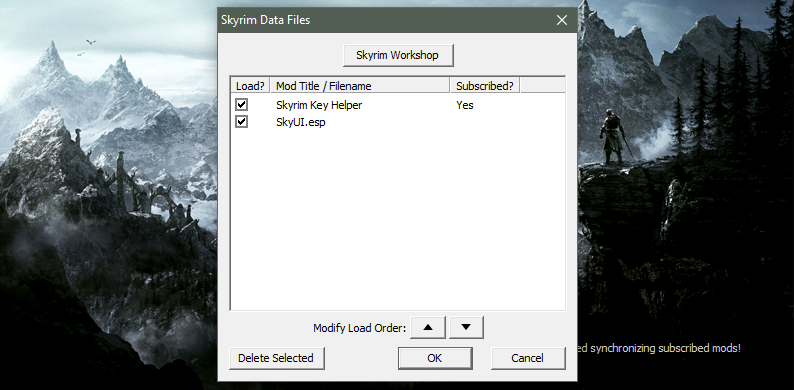This screenshot has height=390, width=795.
Task: Sort by the Load? column header
Action: tap(250, 86)
